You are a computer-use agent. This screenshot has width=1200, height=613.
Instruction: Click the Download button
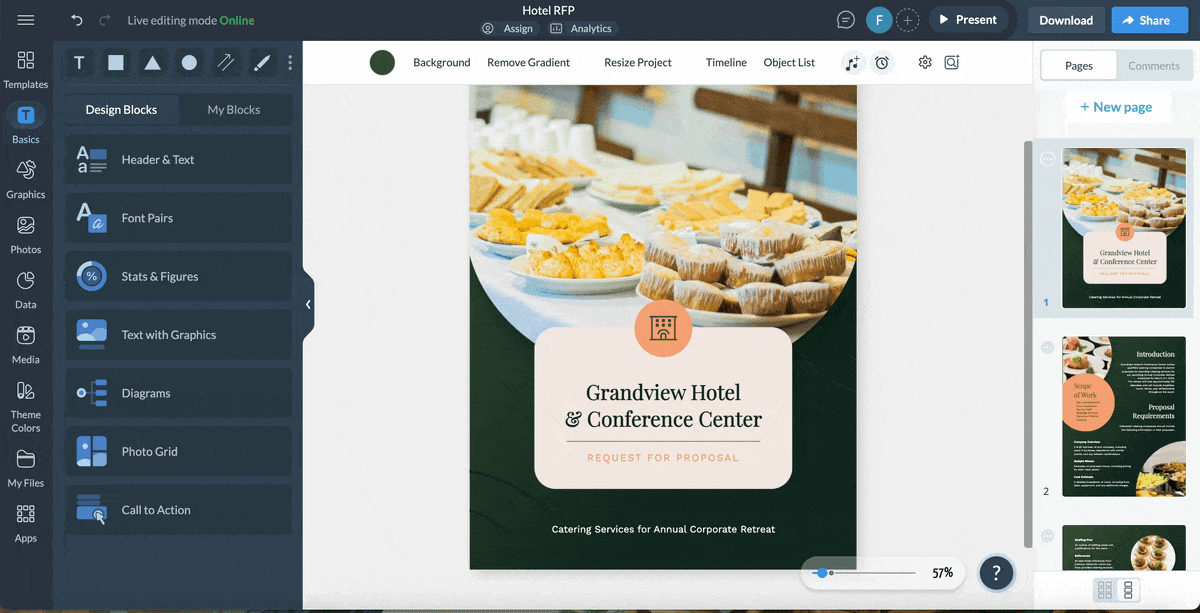click(x=1065, y=20)
